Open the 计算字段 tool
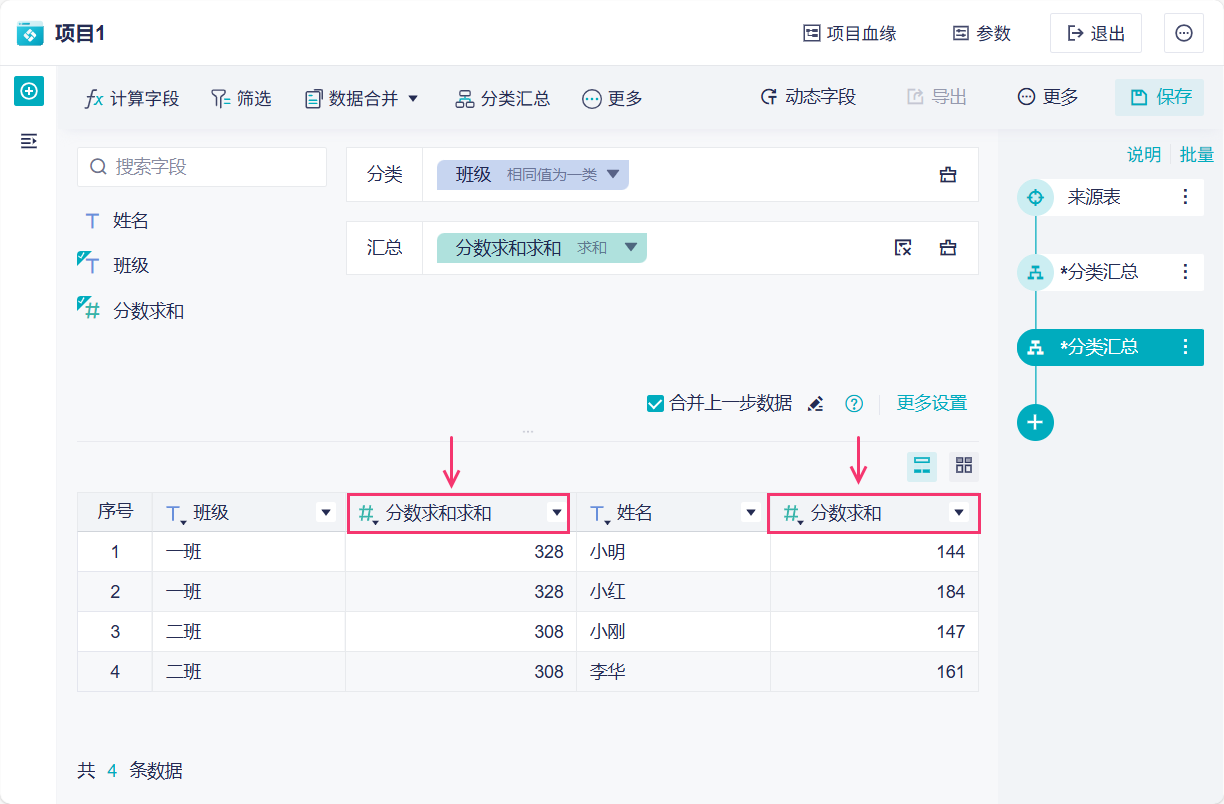The height and width of the screenshot is (804, 1224). click(132, 98)
